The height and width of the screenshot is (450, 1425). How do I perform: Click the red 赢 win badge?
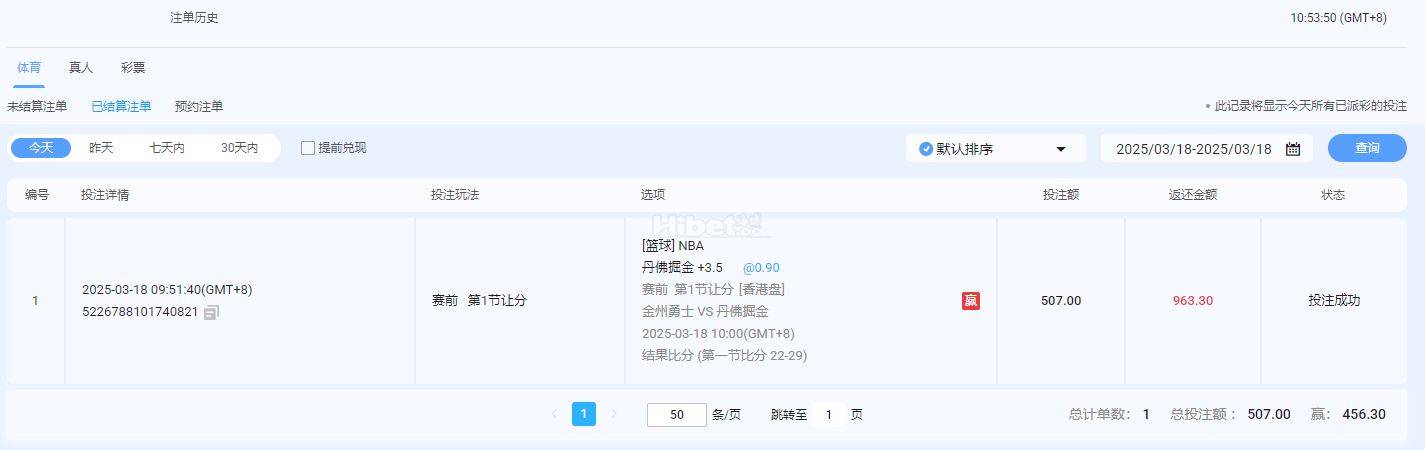click(x=970, y=301)
